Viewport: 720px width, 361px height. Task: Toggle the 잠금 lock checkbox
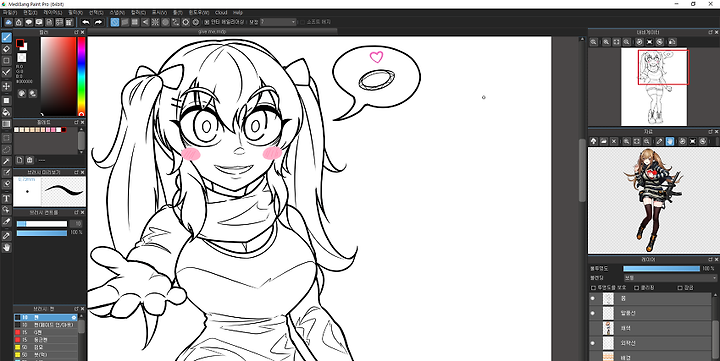(680, 288)
